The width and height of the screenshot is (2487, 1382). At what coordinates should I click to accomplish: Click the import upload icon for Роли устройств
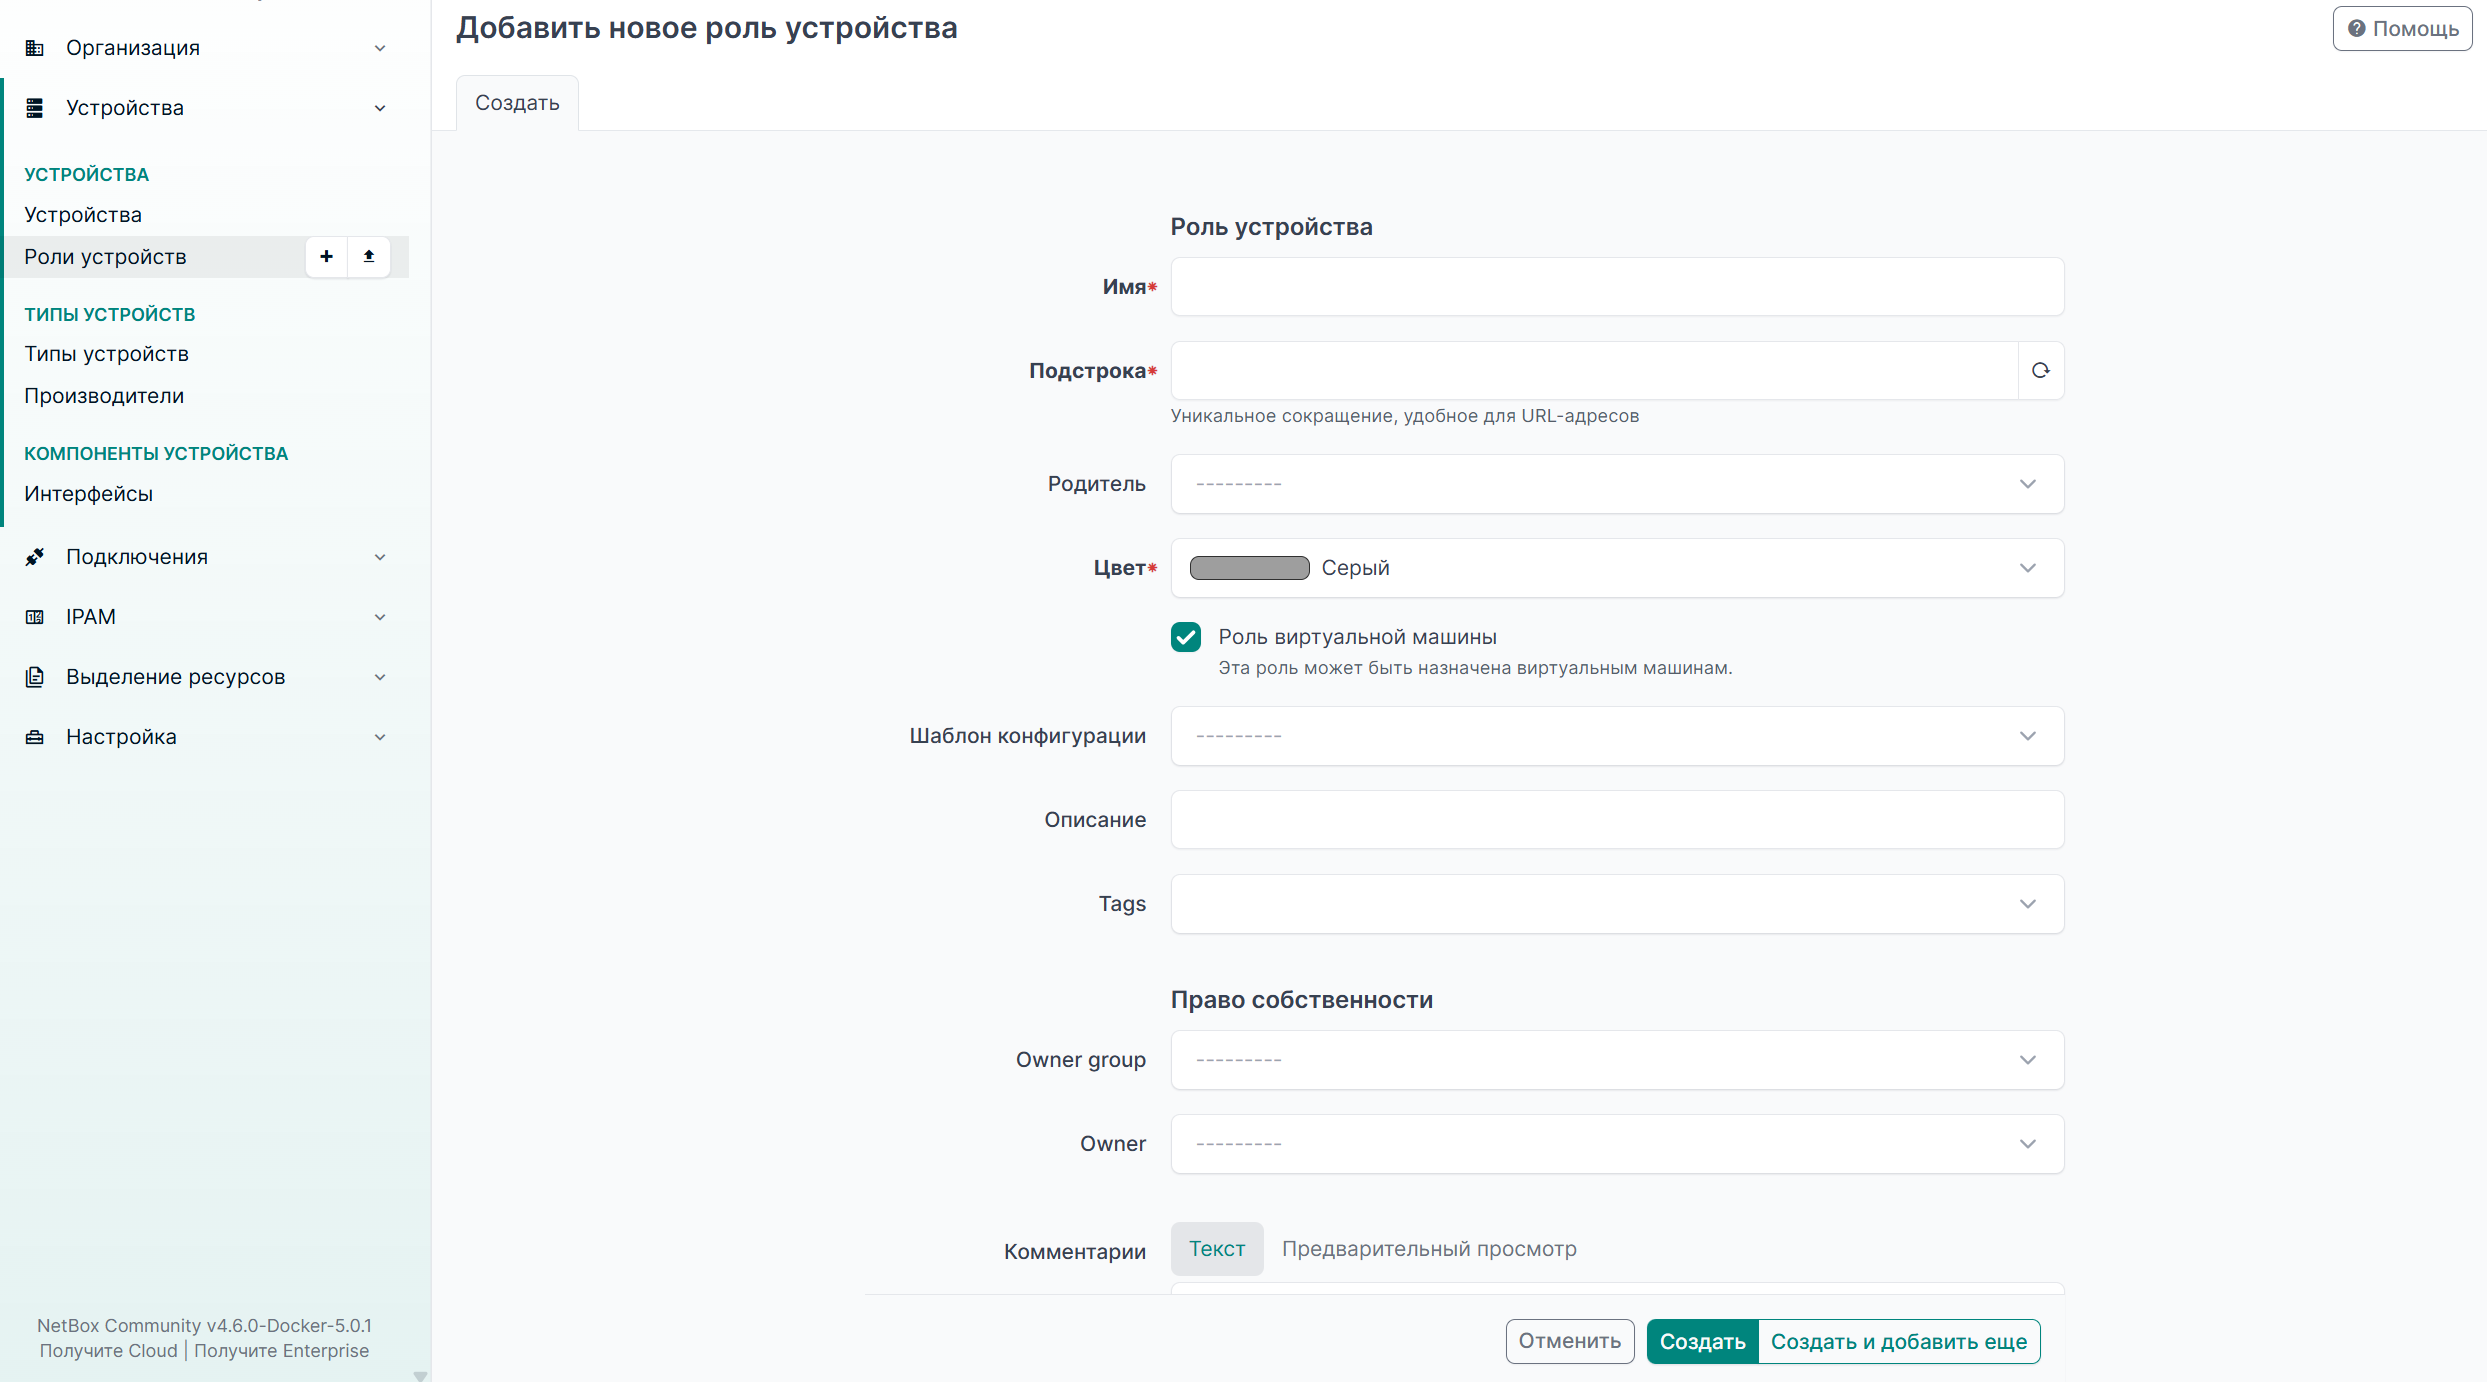pyautogui.click(x=369, y=257)
